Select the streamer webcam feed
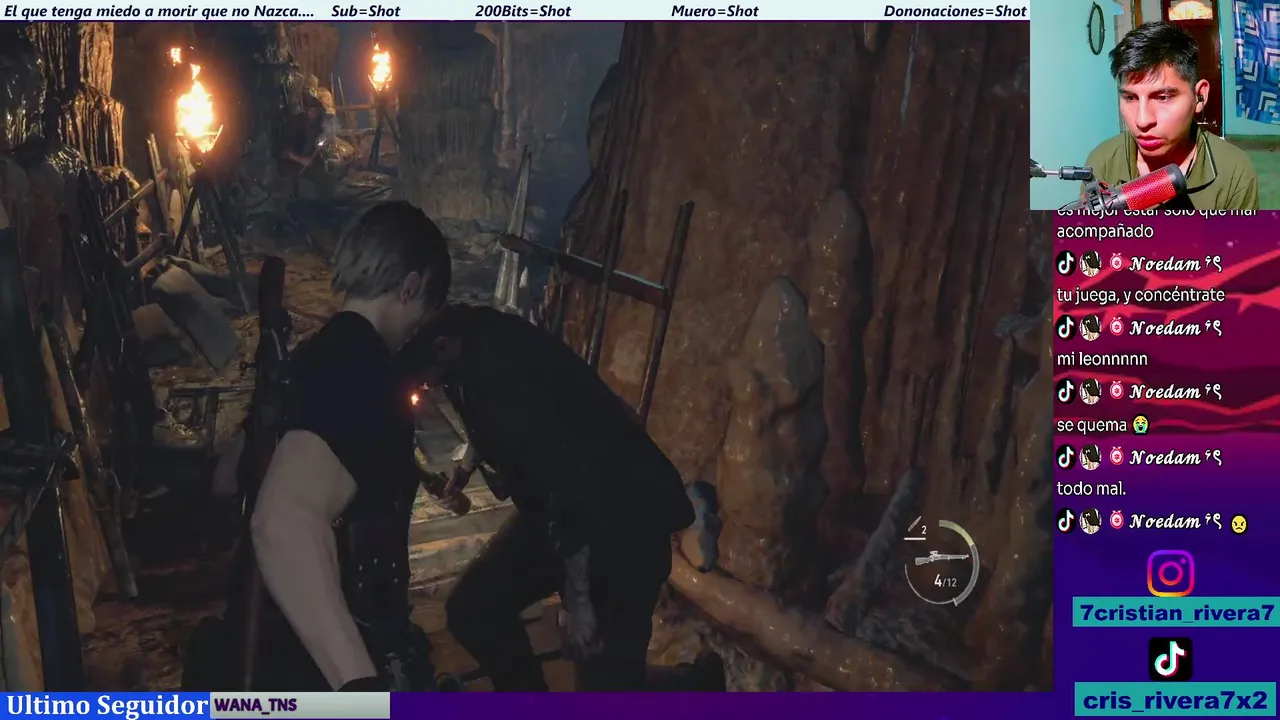The width and height of the screenshot is (1280, 720). point(1155,105)
